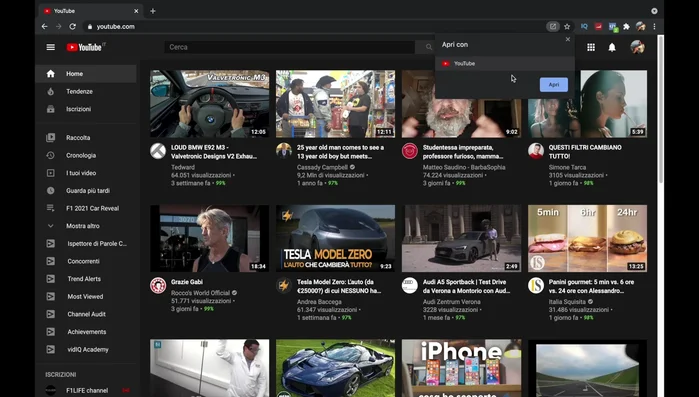The image size is (699, 397).
Task: Open I tuoi video
Action: click(x=86, y=173)
